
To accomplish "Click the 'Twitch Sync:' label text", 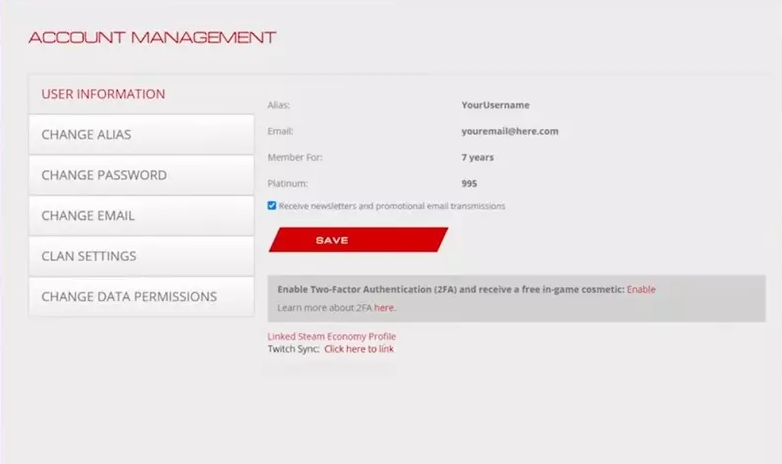I will point(293,349).
